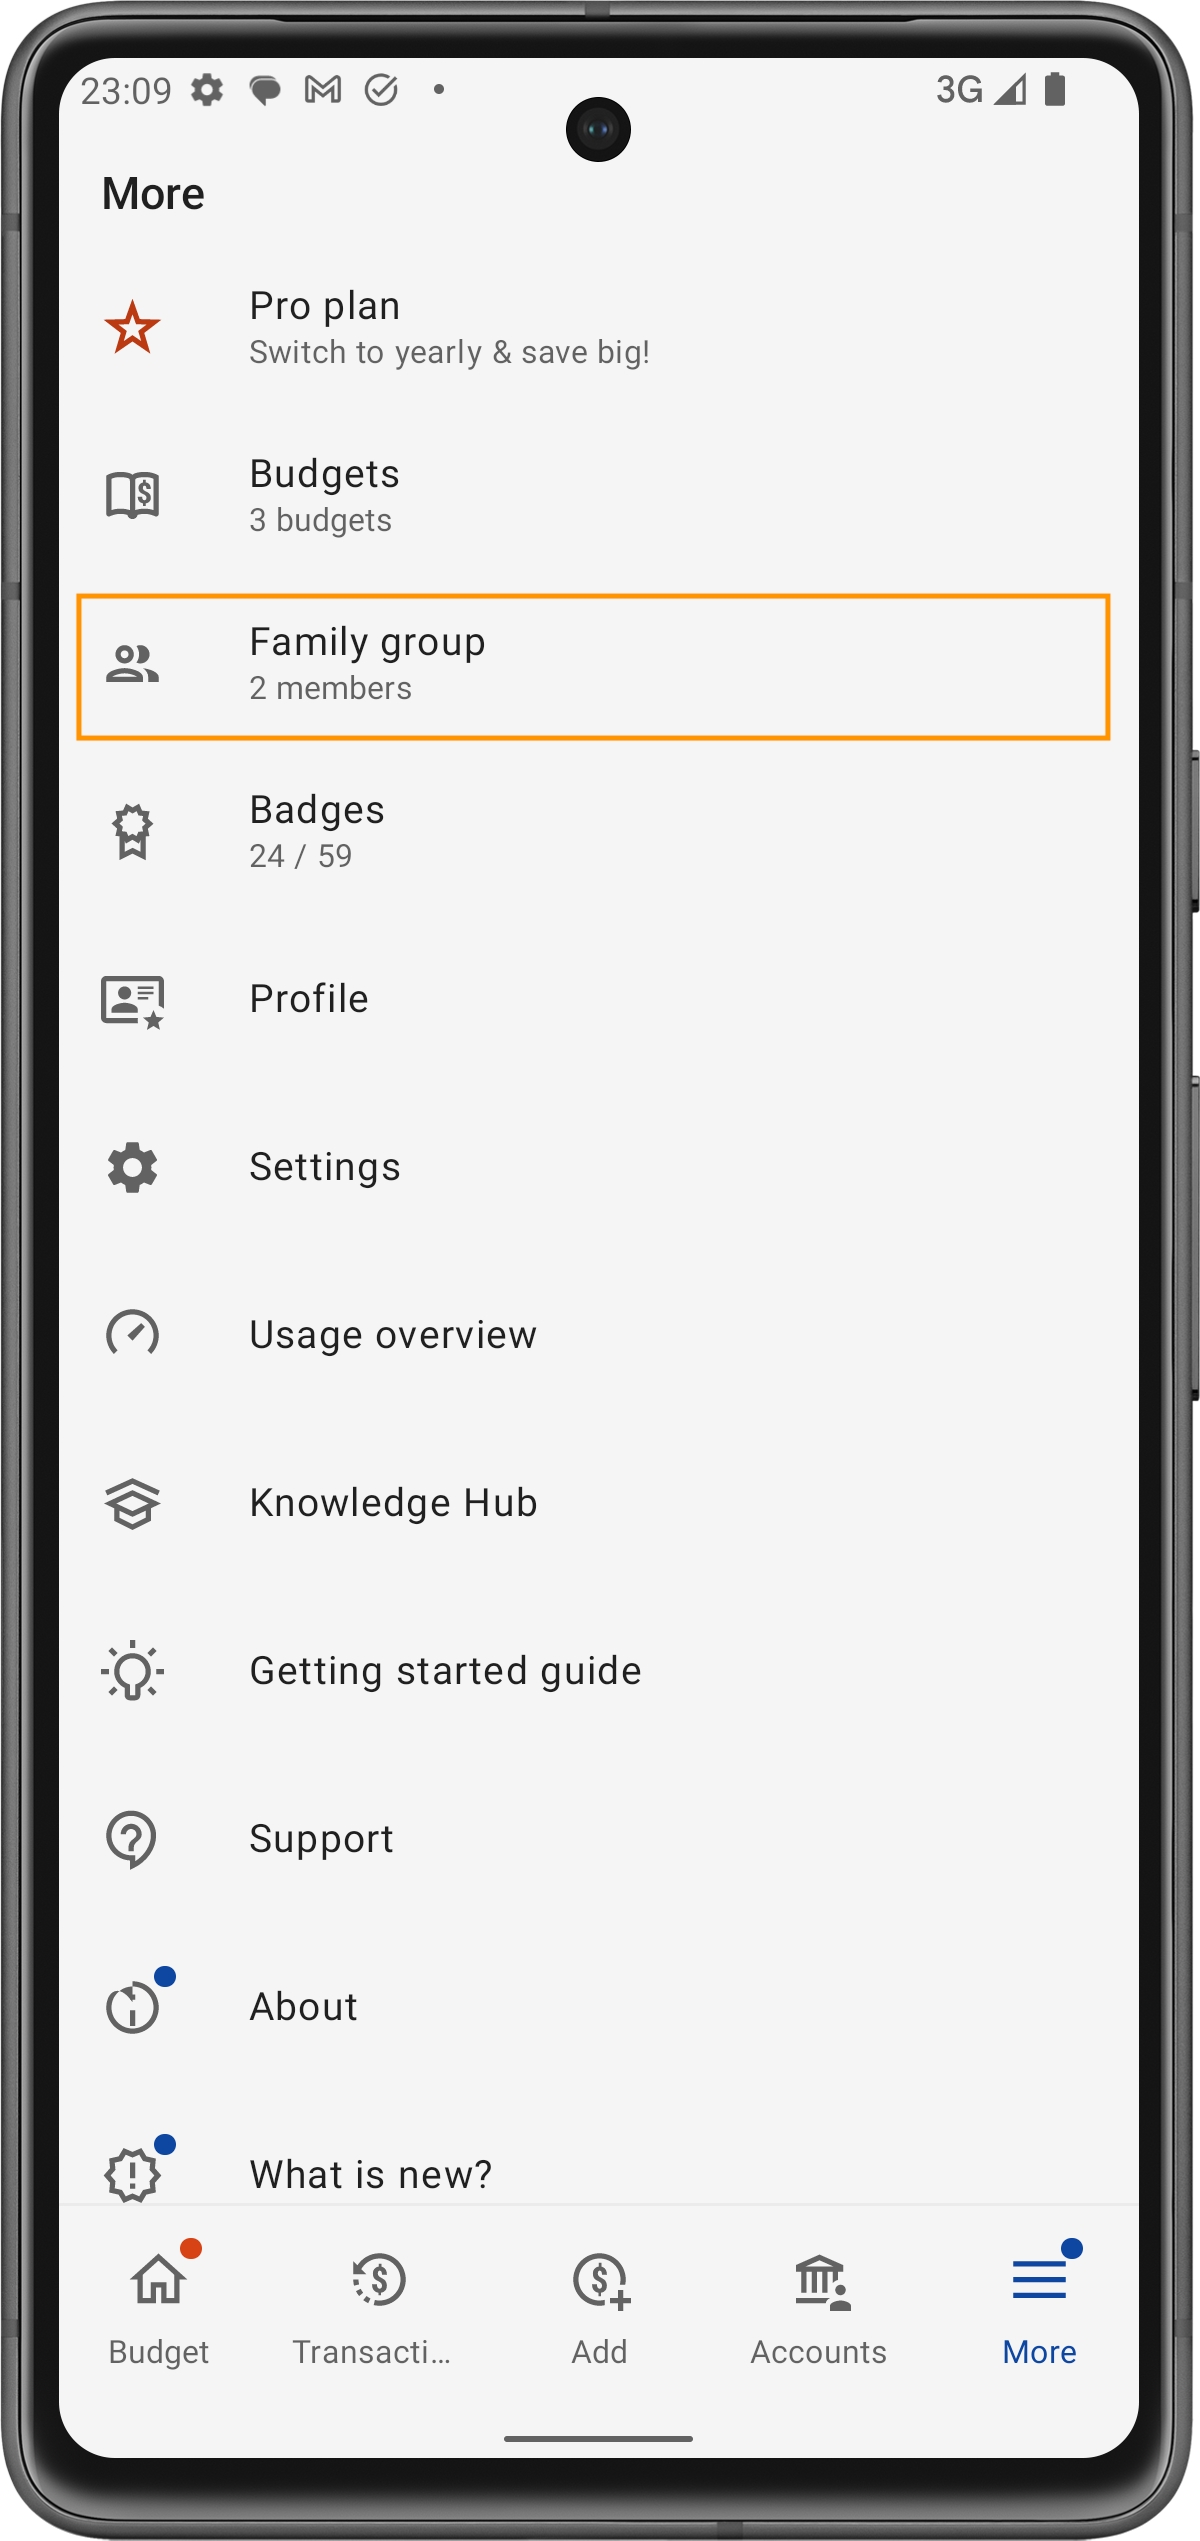Open Budgets via the book icon

tap(132, 495)
